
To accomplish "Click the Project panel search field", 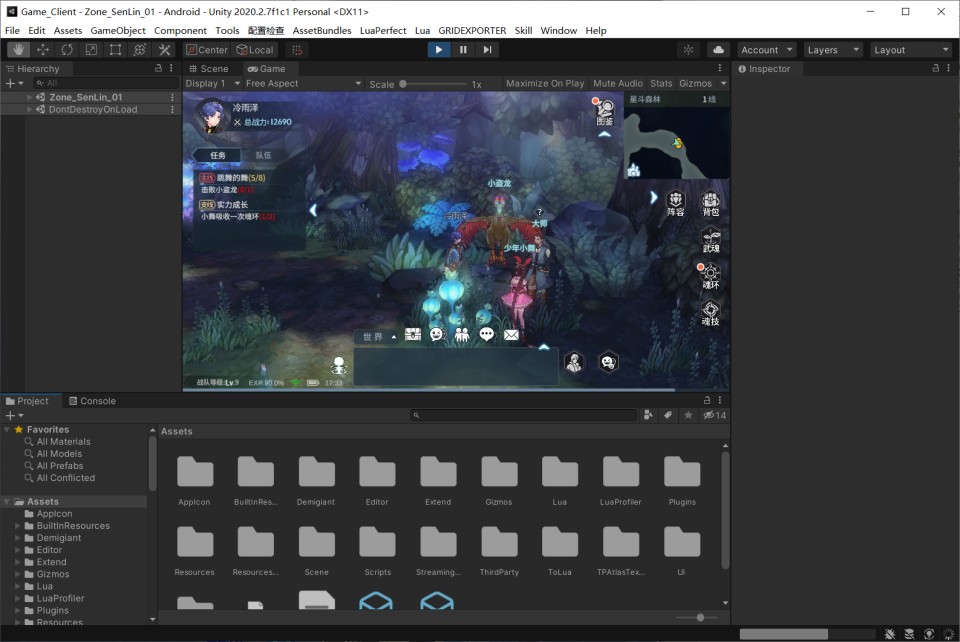I will 525,415.
